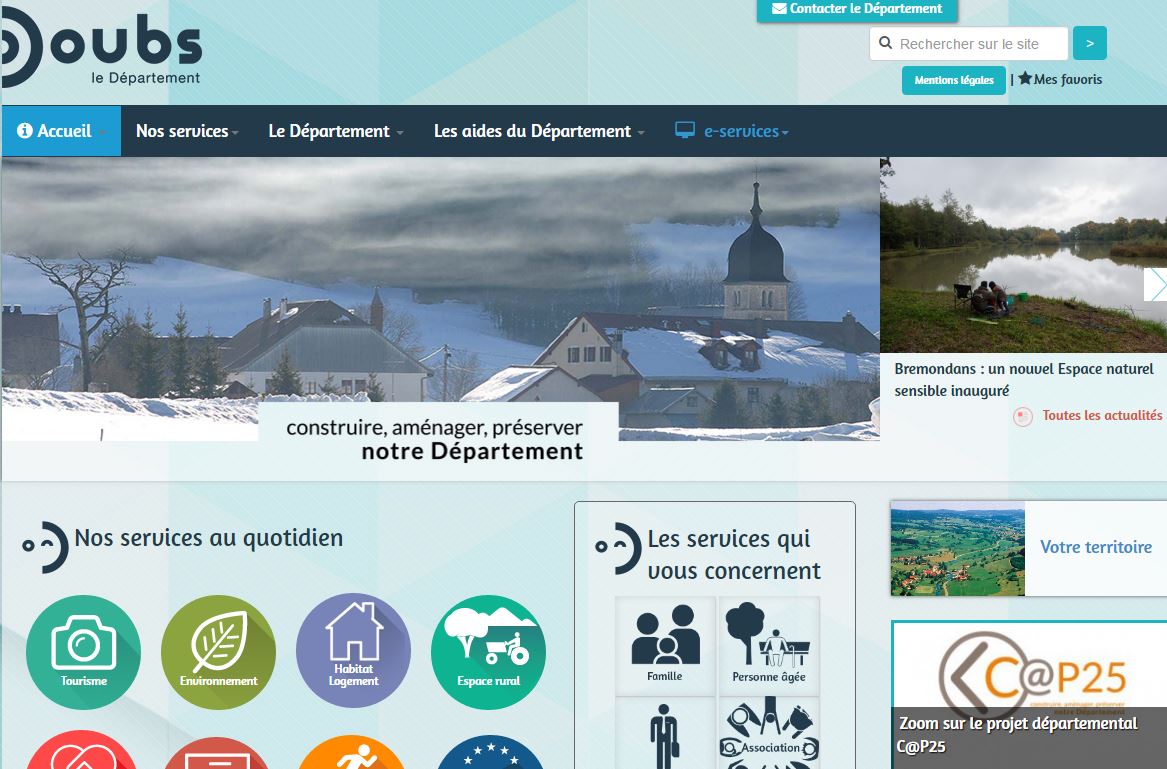
Task: Click the red circle icon before Toutes les actualités
Action: [1023, 417]
